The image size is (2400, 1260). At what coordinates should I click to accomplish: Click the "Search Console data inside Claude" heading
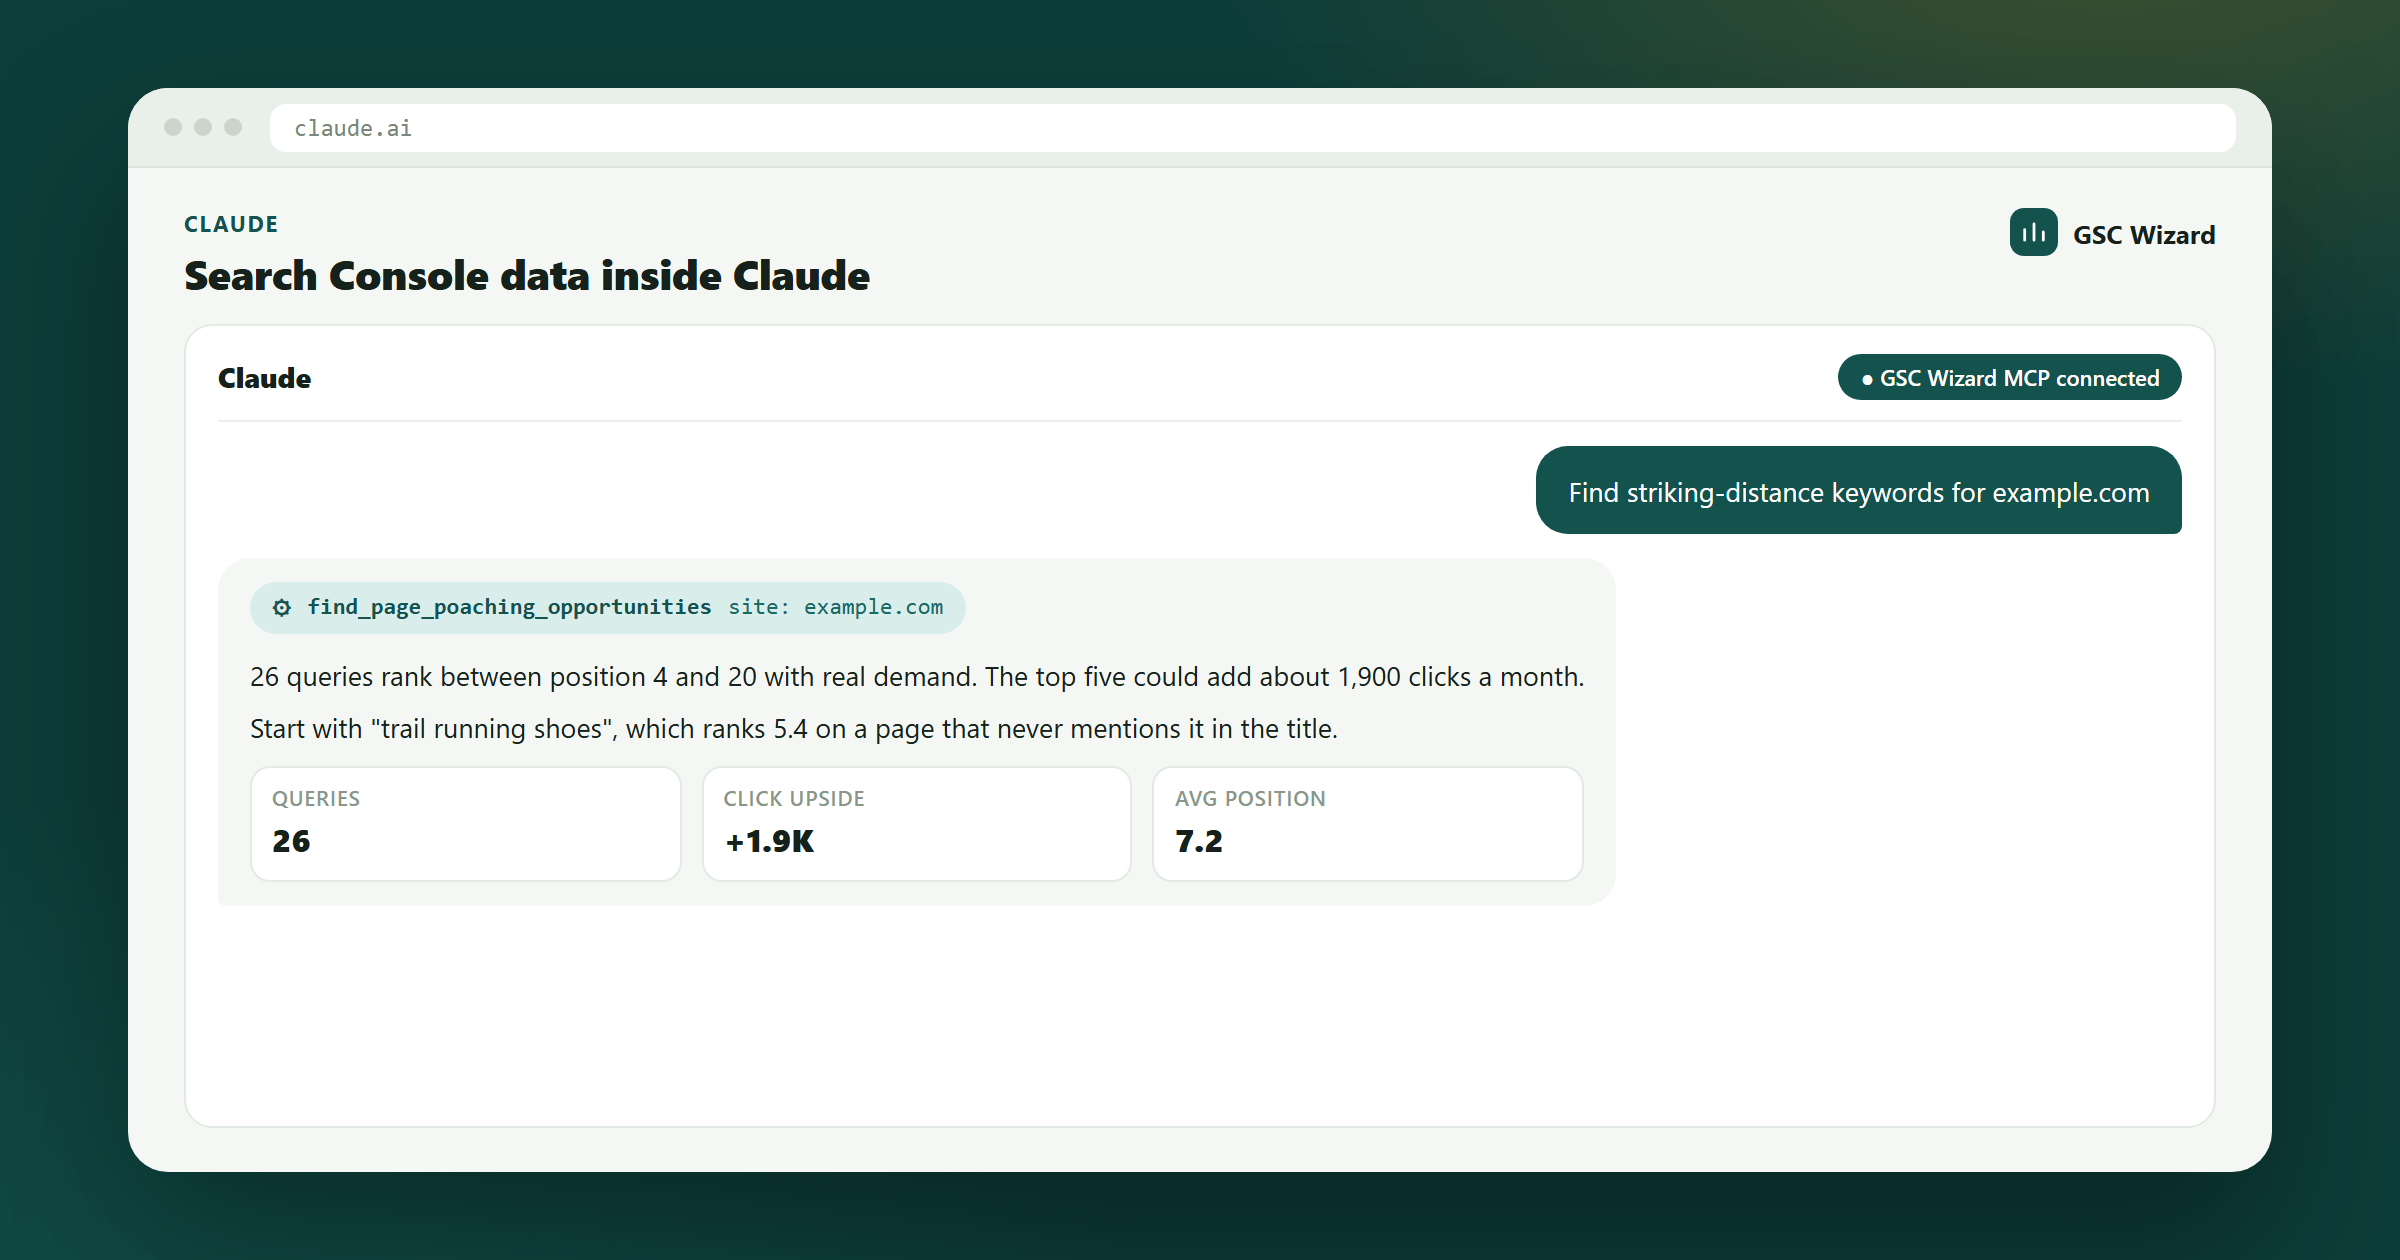point(527,276)
